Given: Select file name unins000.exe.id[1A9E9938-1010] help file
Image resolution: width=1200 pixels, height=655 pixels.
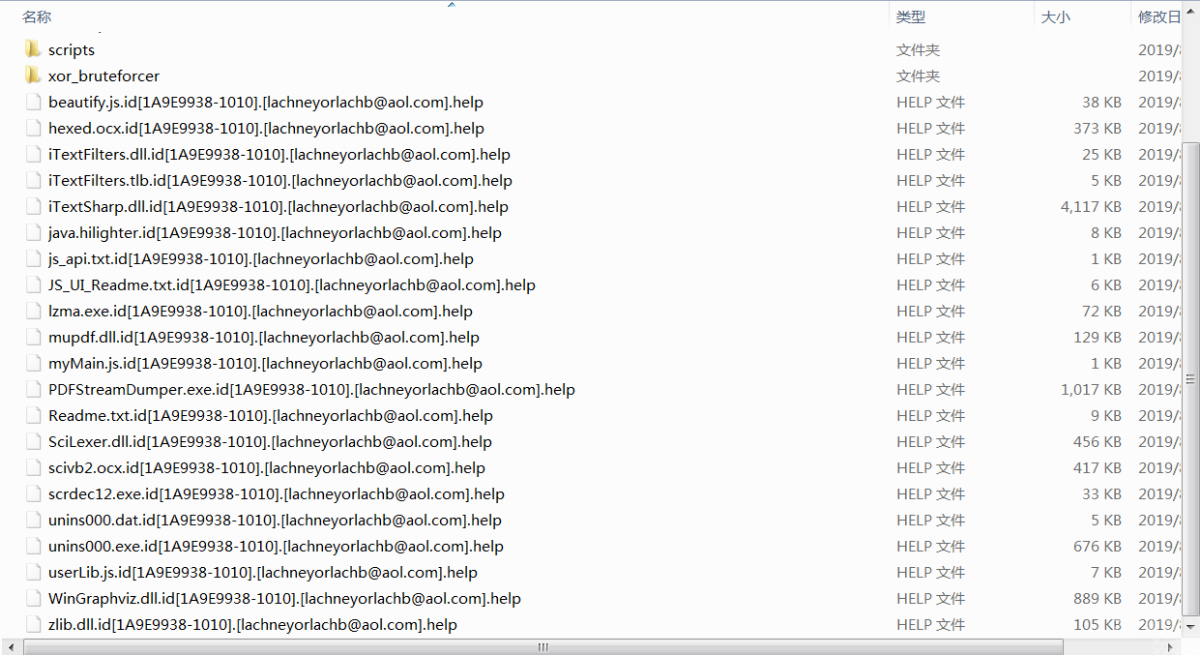Looking at the screenshot, I should 276,546.
